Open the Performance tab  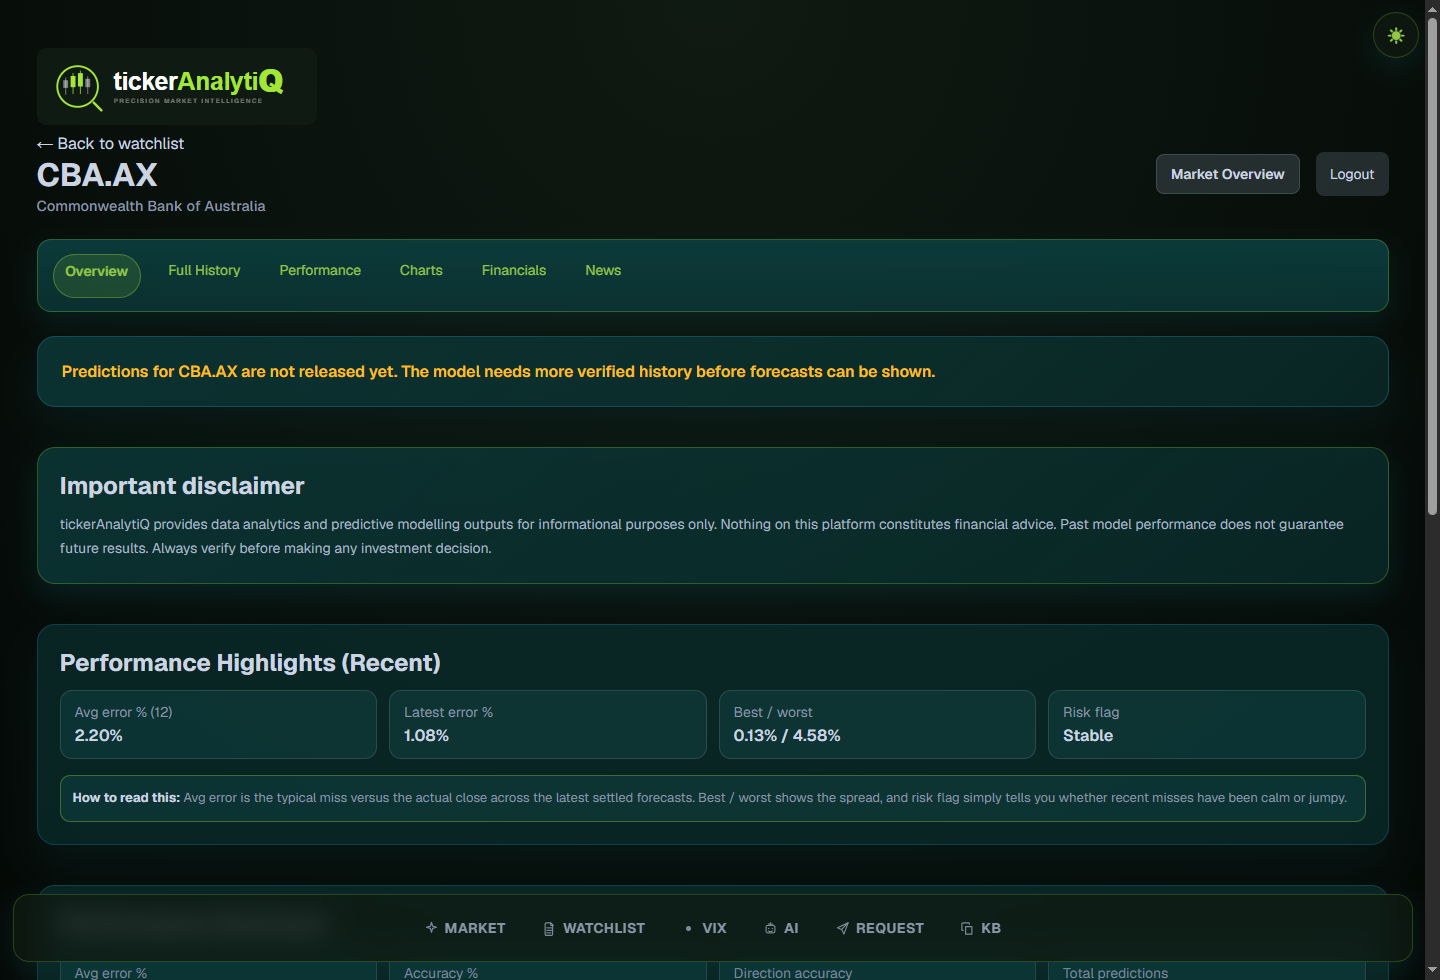pos(320,271)
